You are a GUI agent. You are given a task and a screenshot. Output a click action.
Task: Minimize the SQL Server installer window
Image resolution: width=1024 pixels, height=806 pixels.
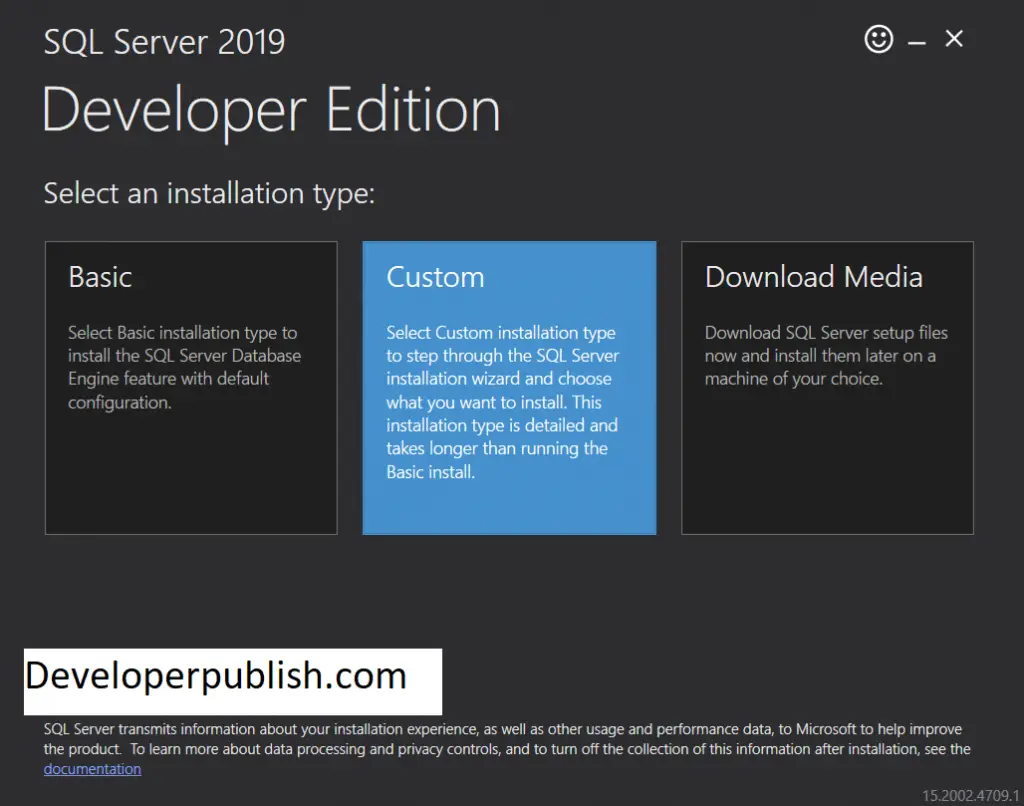917,43
